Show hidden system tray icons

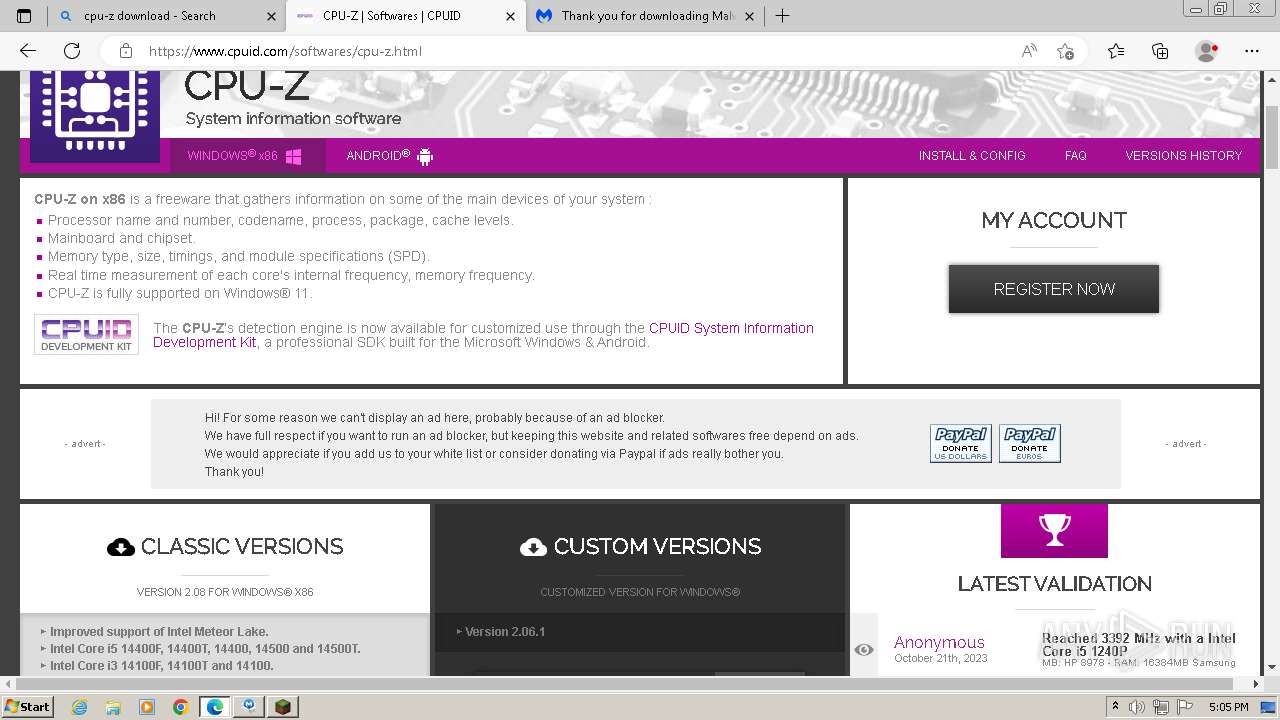1116,707
